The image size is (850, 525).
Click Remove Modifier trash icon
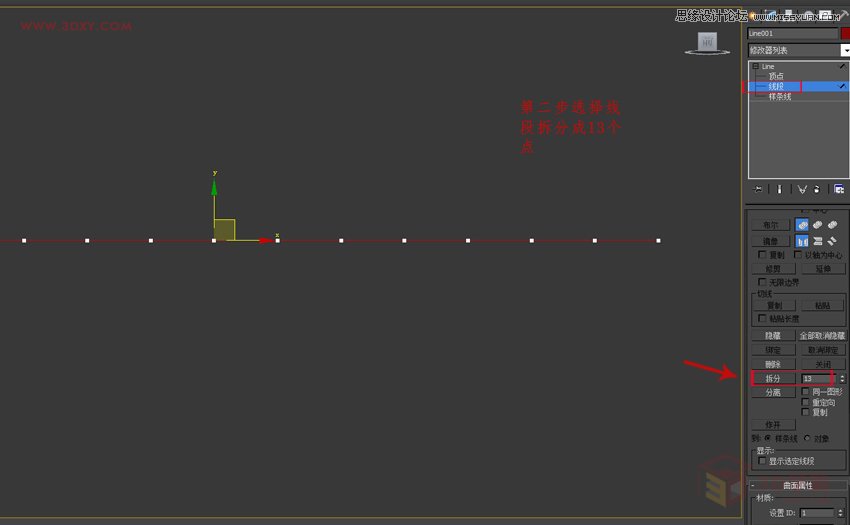pyautogui.click(x=817, y=188)
